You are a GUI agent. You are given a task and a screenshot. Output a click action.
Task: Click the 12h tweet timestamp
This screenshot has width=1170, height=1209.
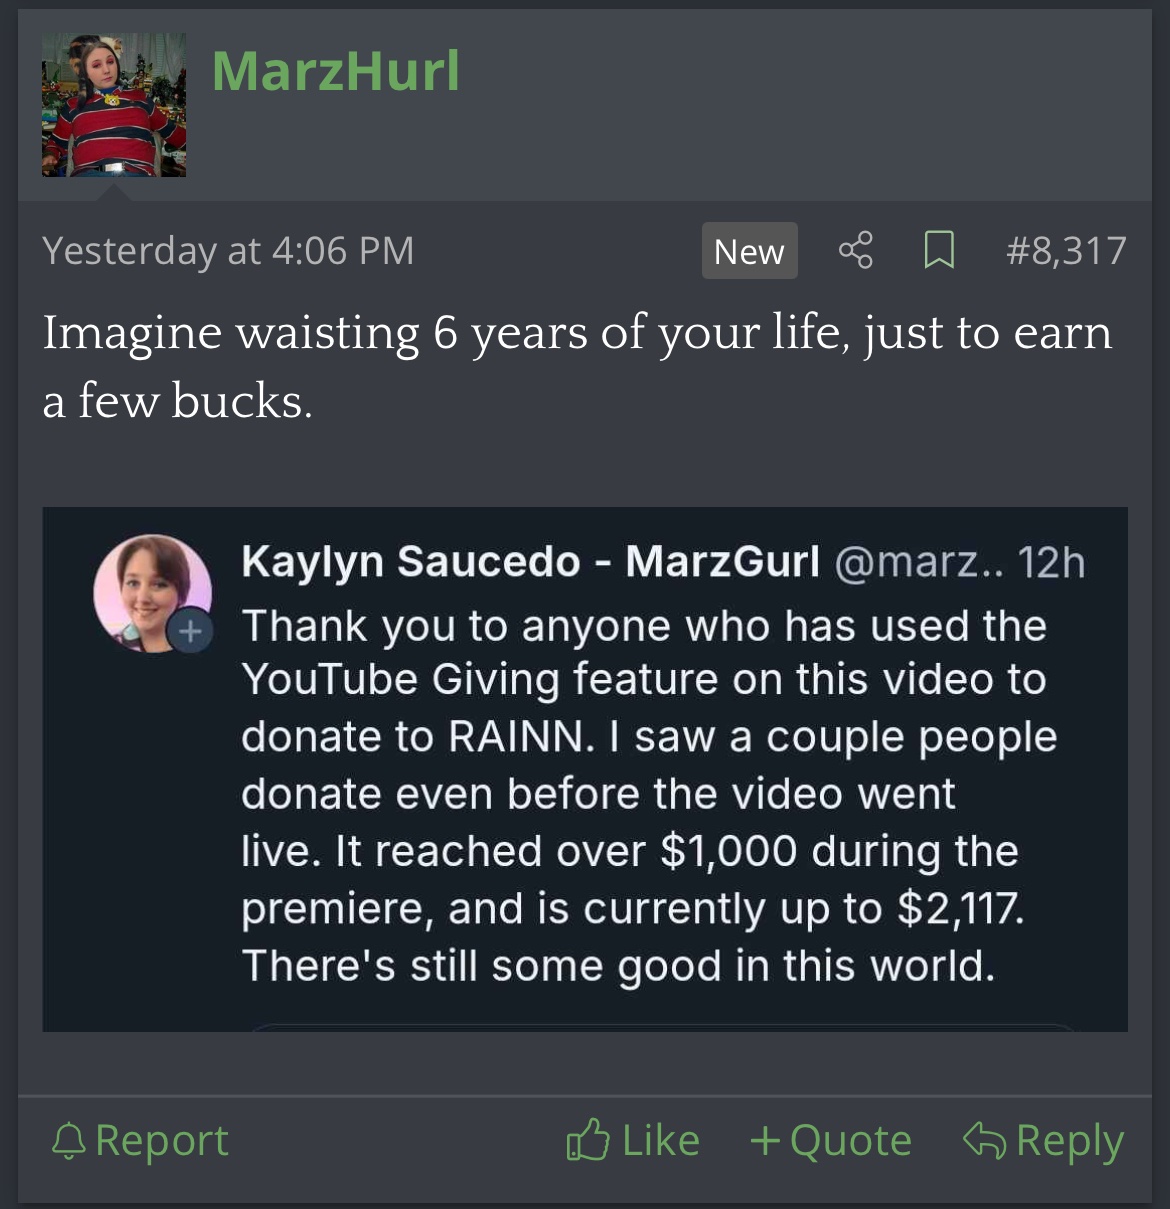point(1051,562)
